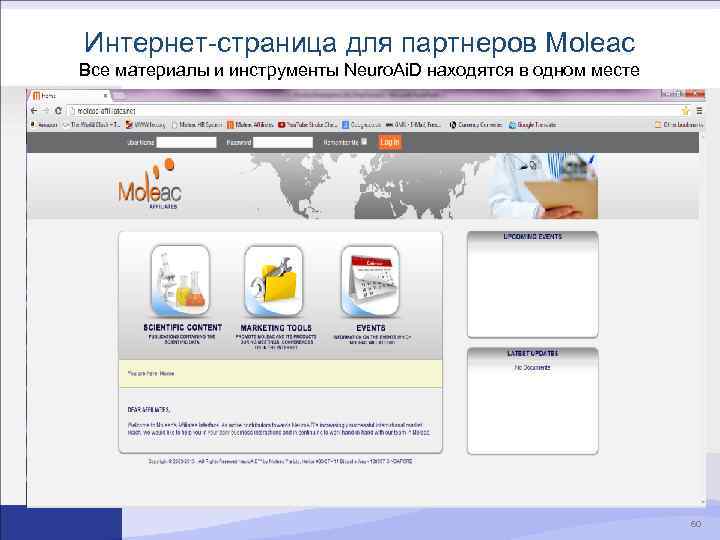The image size is (720, 540).
Task: Reload the page with the refresh icon
Action: tap(58, 111)
